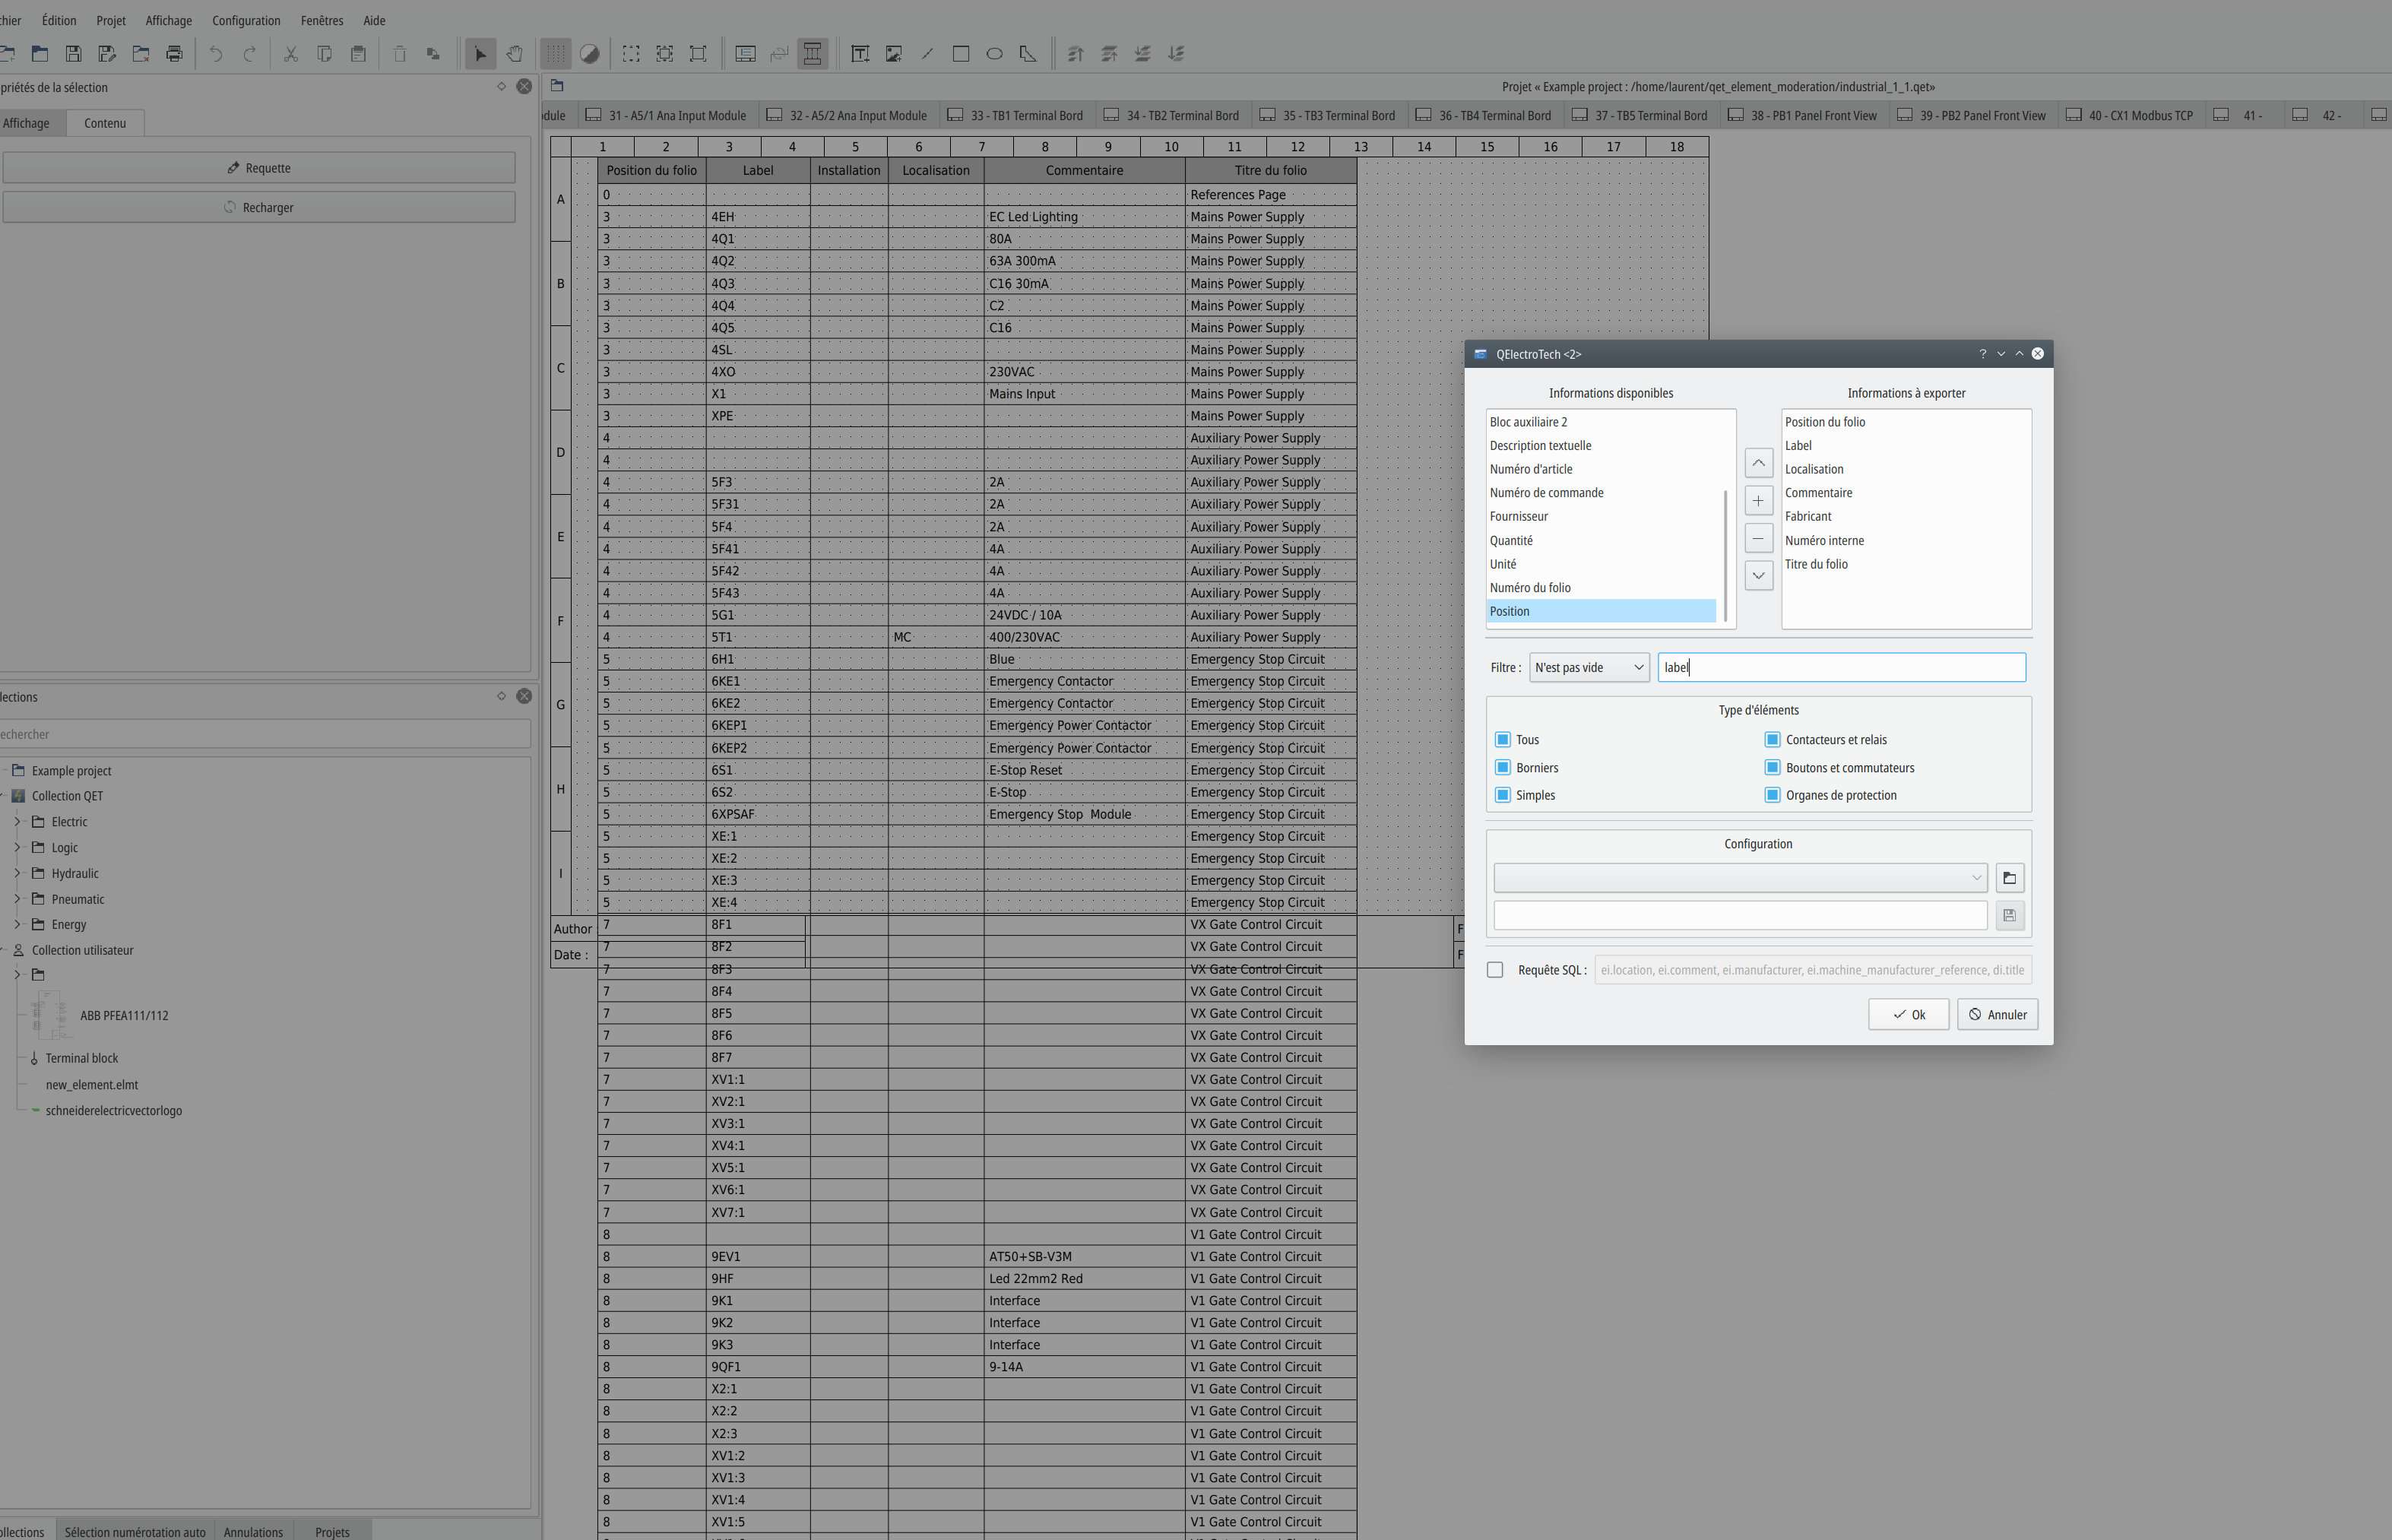Image resolution: width=2392 pixels, height=1540 pixels.
Task: Click the Annuler button
Action: tap(1998, 1015)
